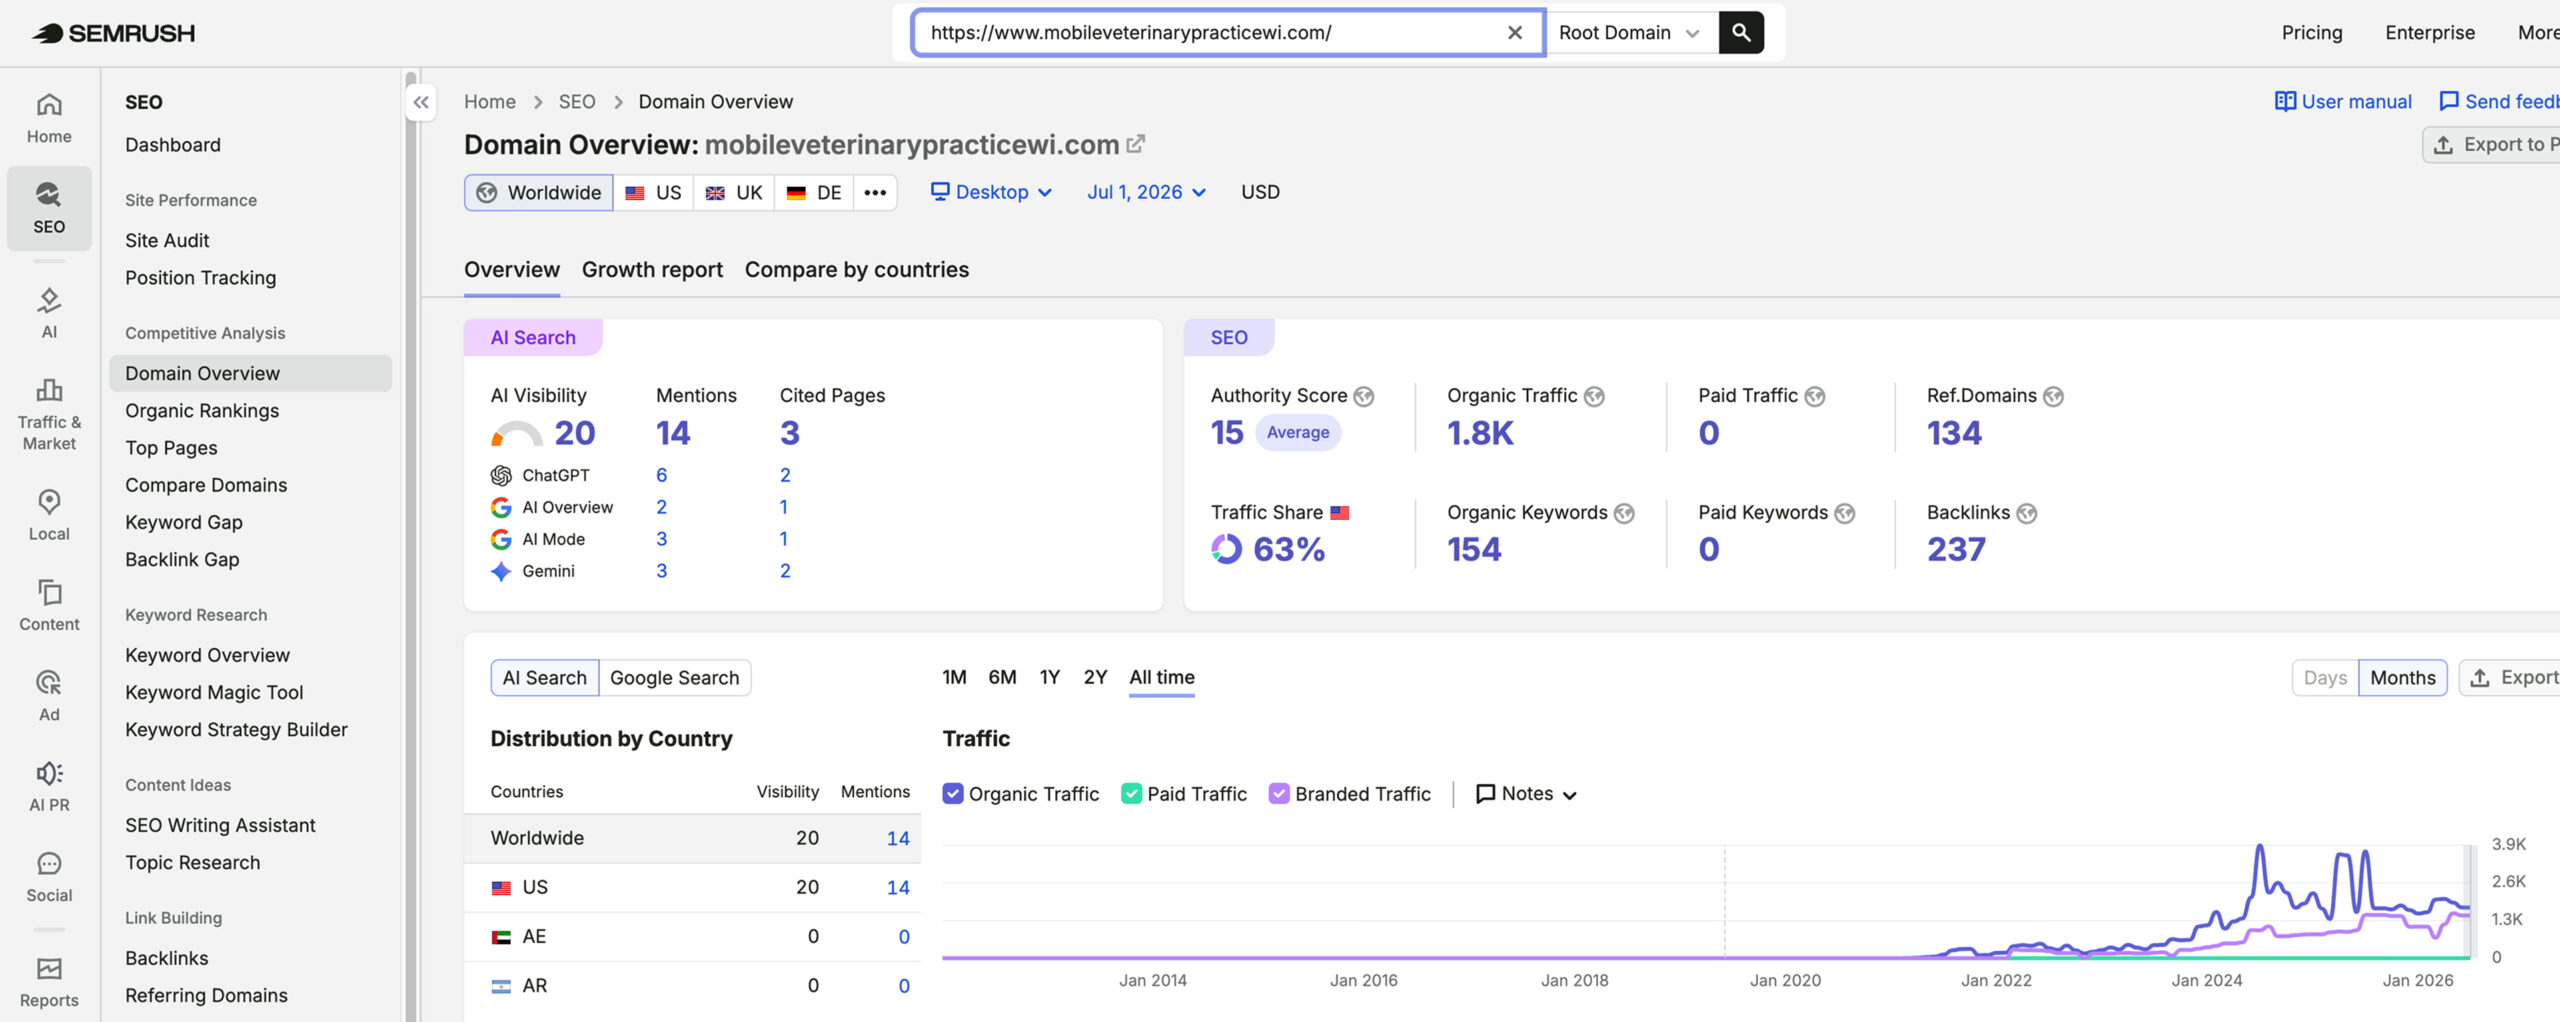Click the magnifier search button

[1741, 32]
